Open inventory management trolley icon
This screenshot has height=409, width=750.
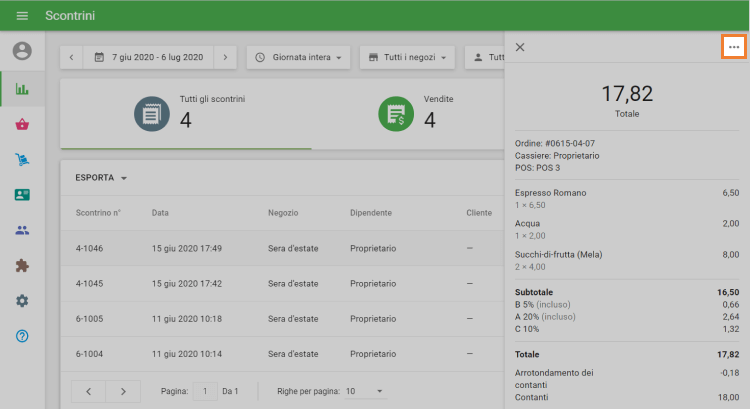click(x=22, y=159)
